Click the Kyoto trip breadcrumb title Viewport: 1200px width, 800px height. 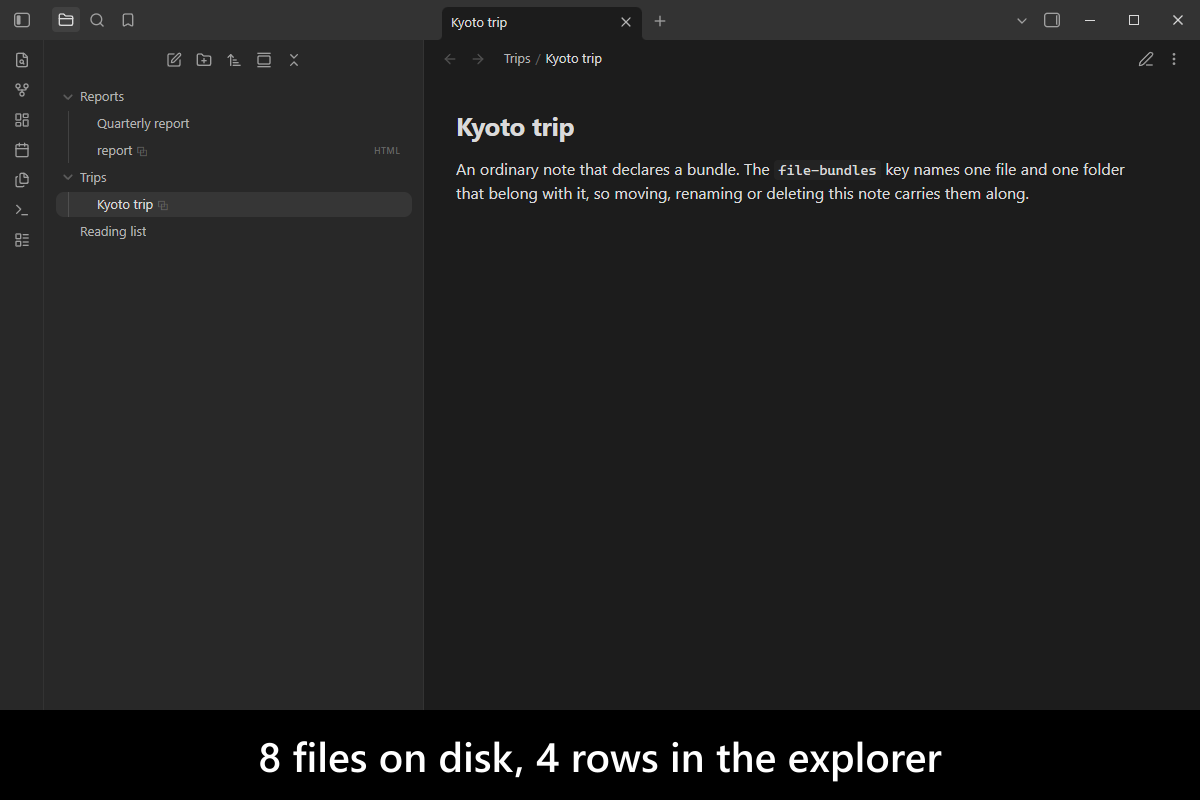(x=574, y=59)
